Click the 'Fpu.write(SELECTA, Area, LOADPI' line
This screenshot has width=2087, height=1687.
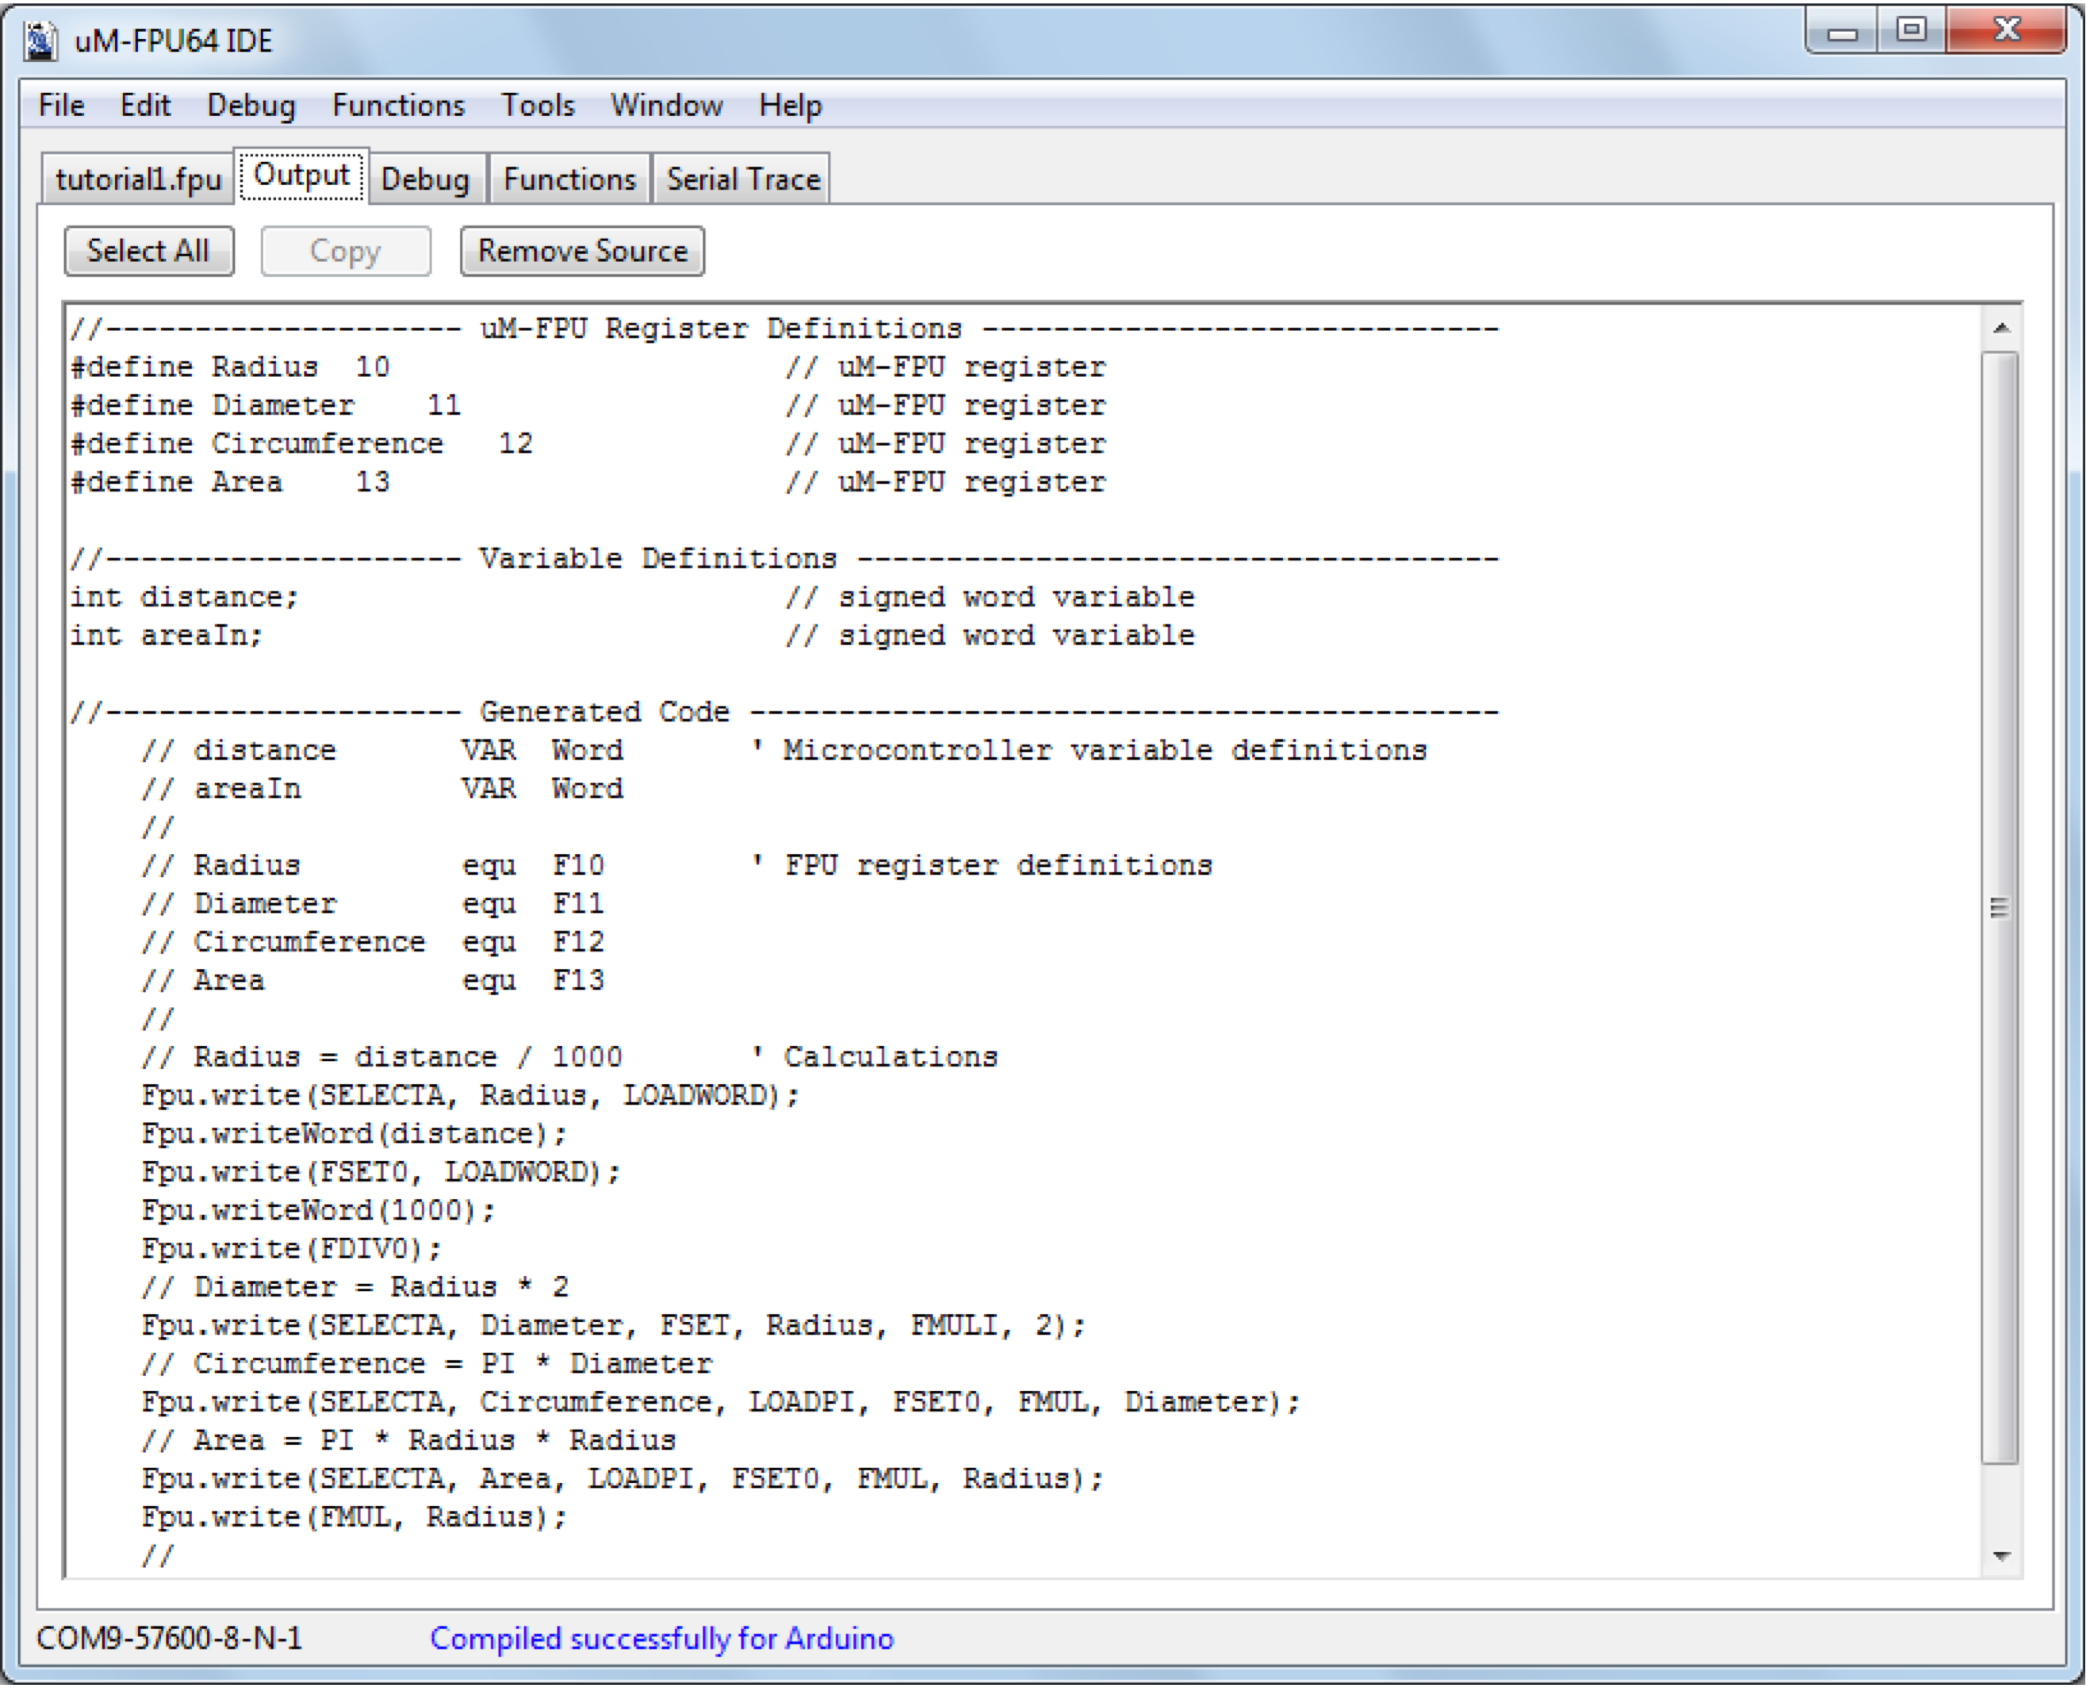pyautogui.click(x=622, y=1478)
